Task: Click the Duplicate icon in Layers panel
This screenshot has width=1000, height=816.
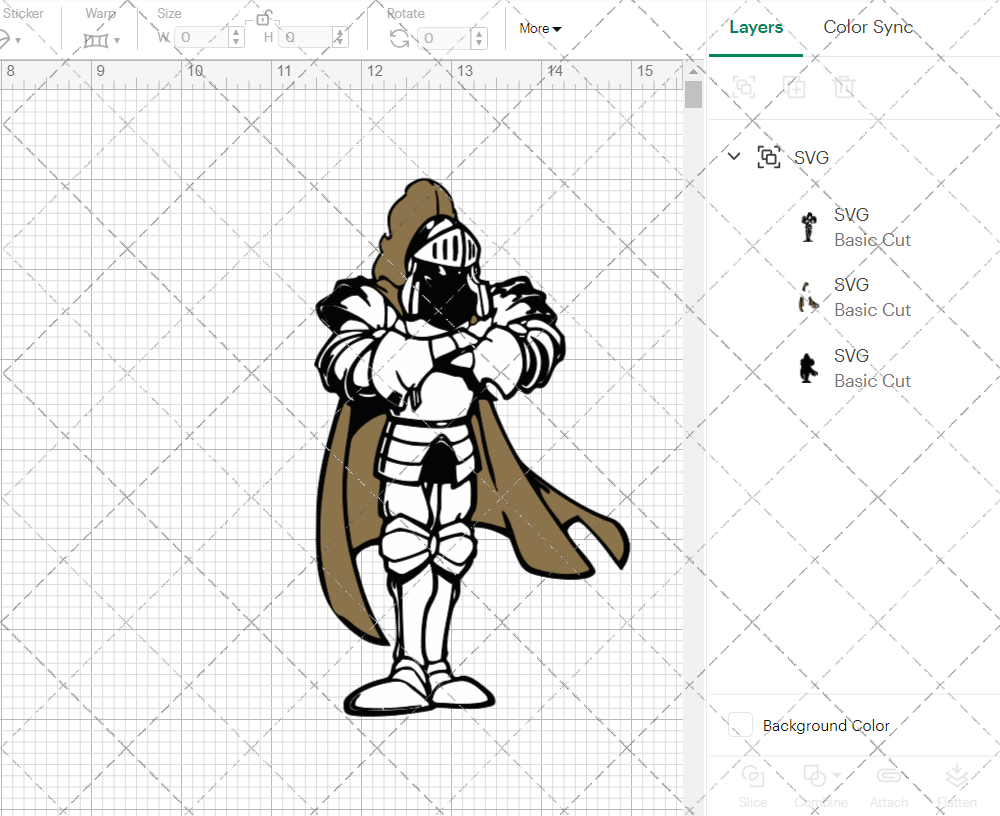Action: click(x=794, y=87)
